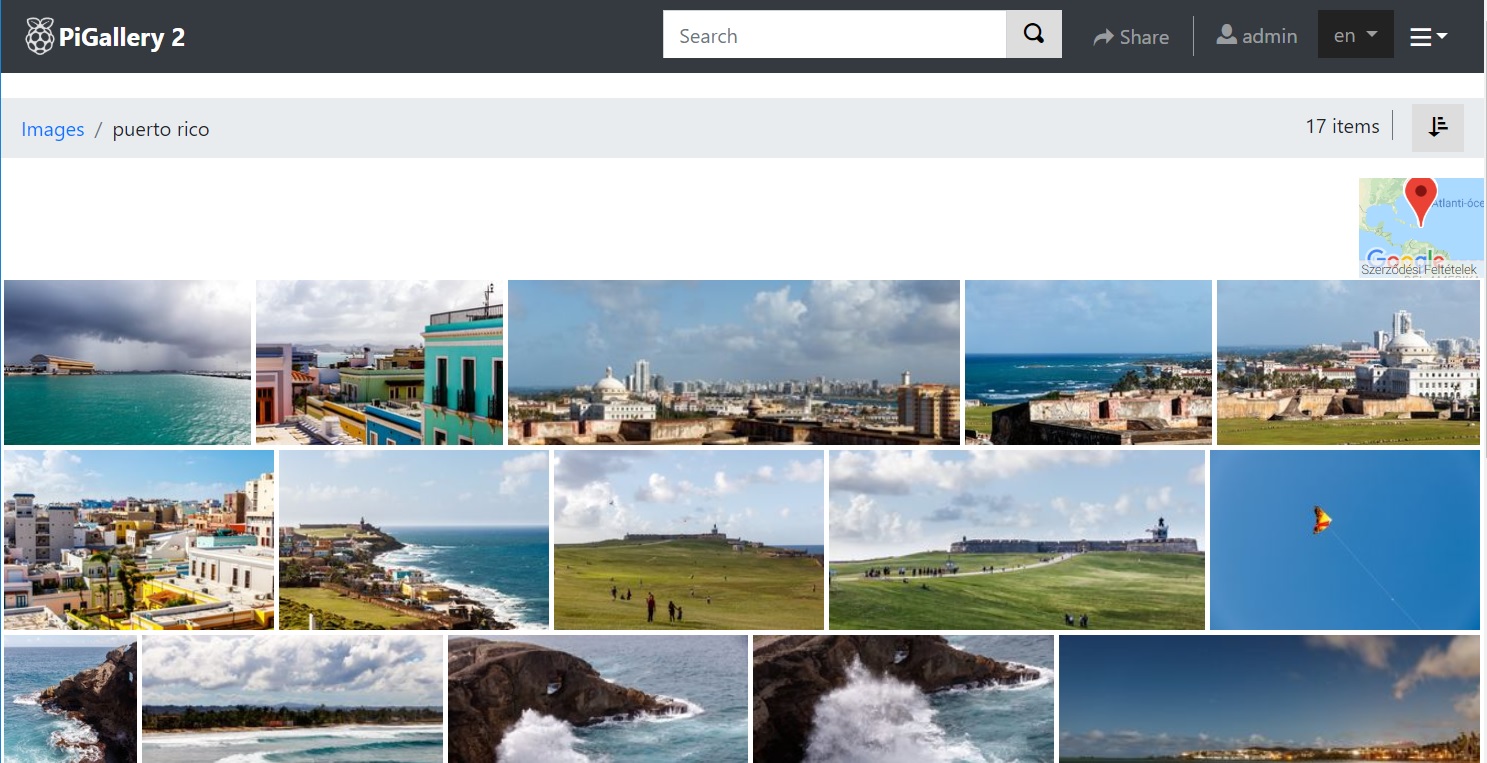Click the PiGallery 2 title text
The width and height of the screenshot is (1487, 763).
122,38
